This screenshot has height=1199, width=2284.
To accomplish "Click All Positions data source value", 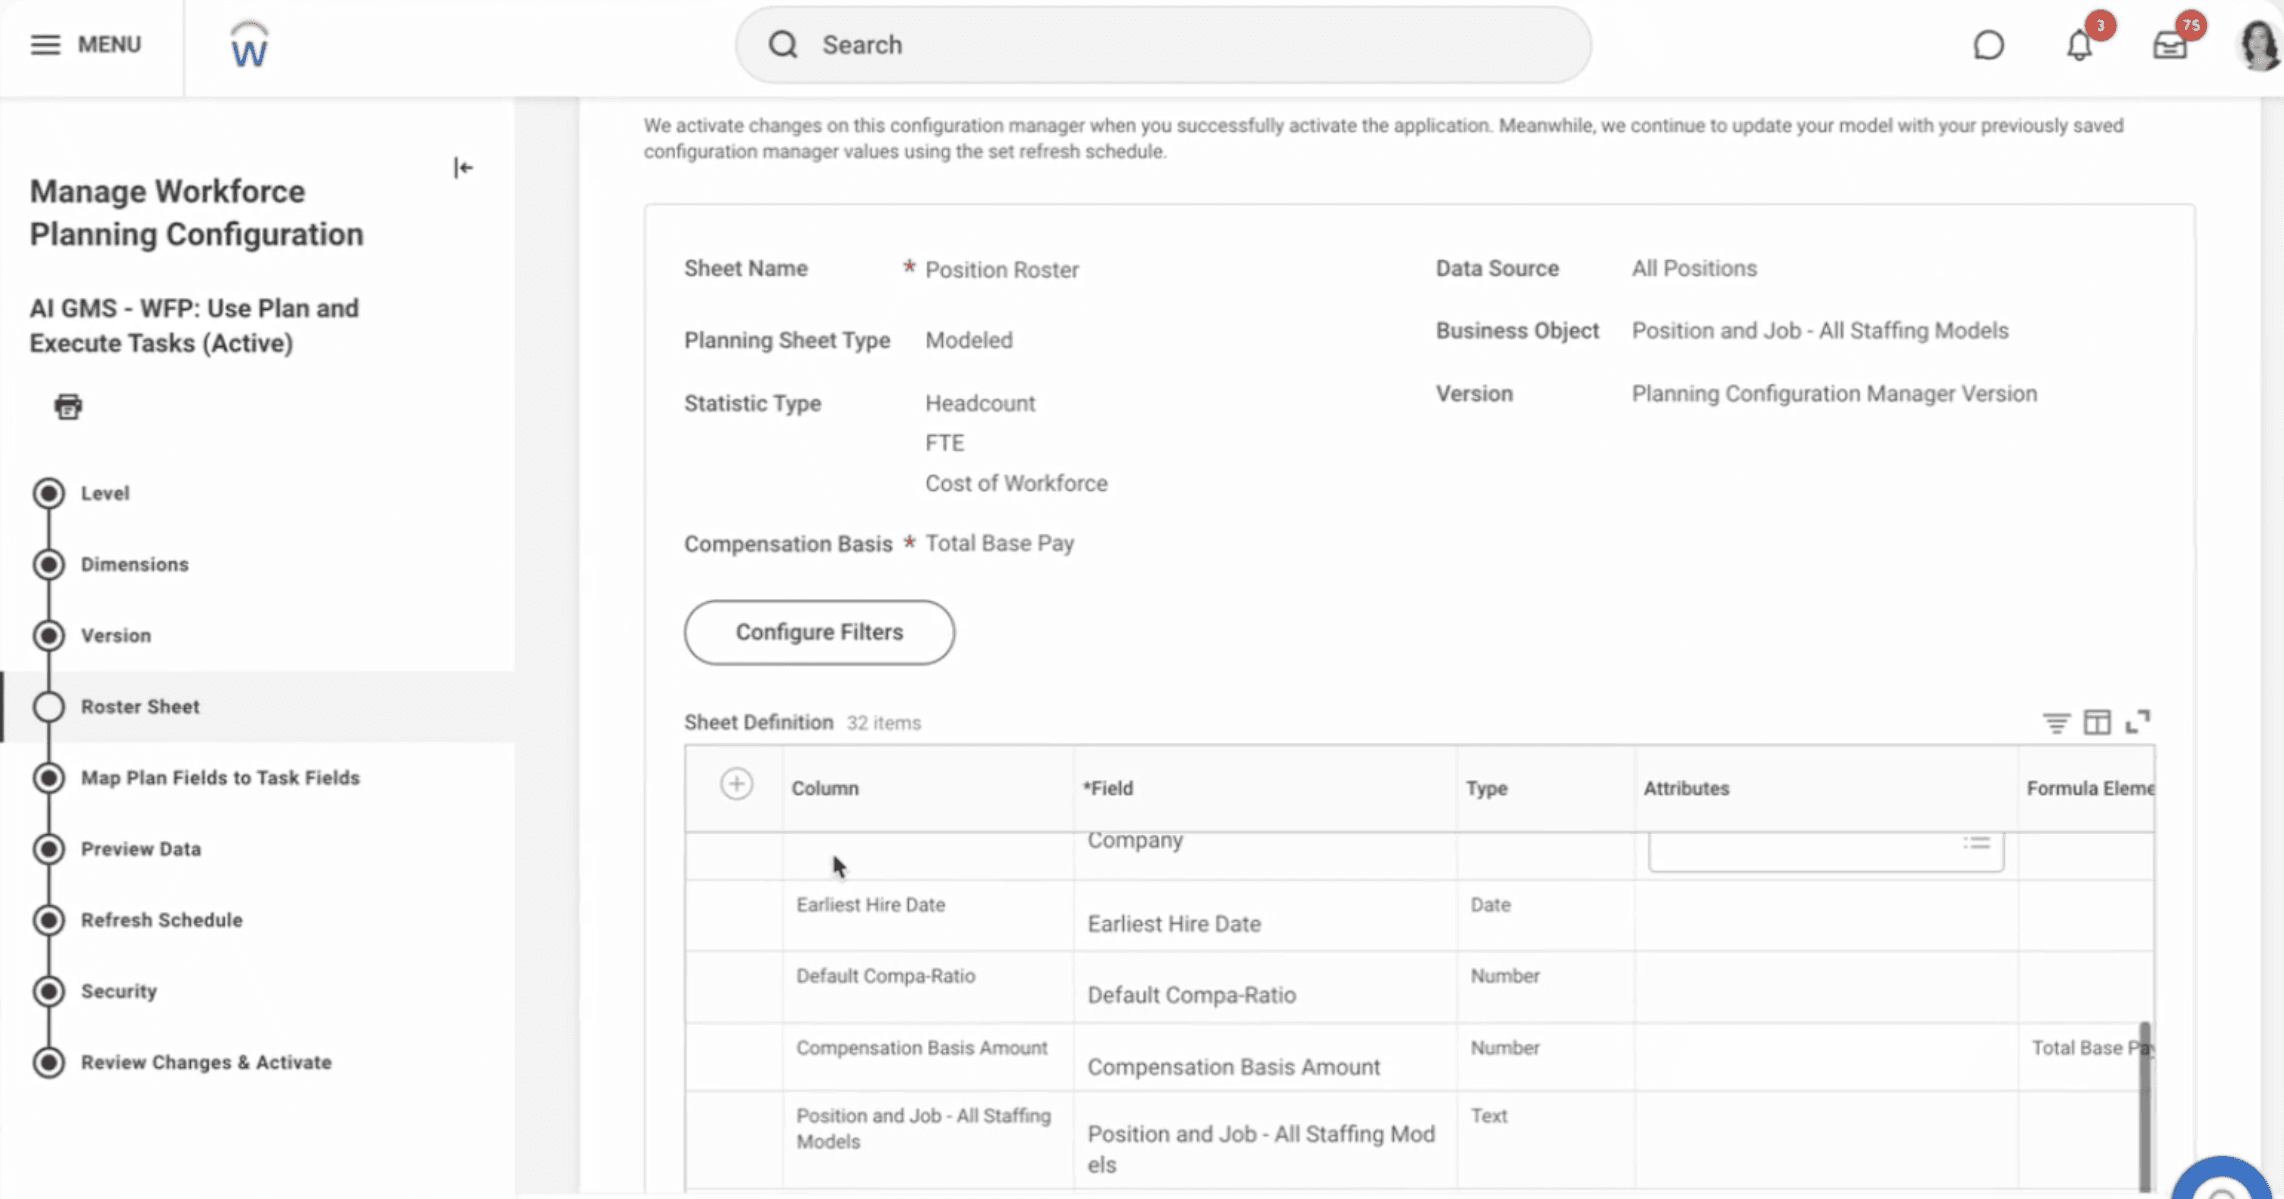I will tap(1694, 268).
